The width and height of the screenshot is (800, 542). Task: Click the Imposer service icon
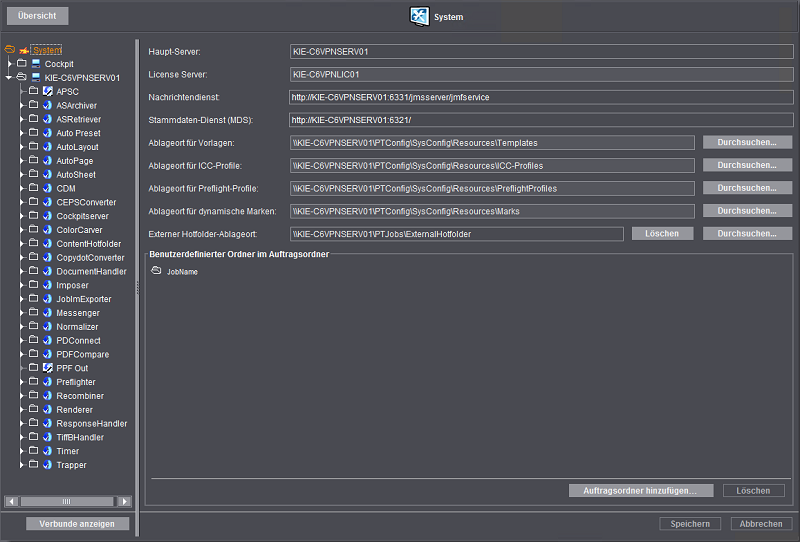(47, 285)
